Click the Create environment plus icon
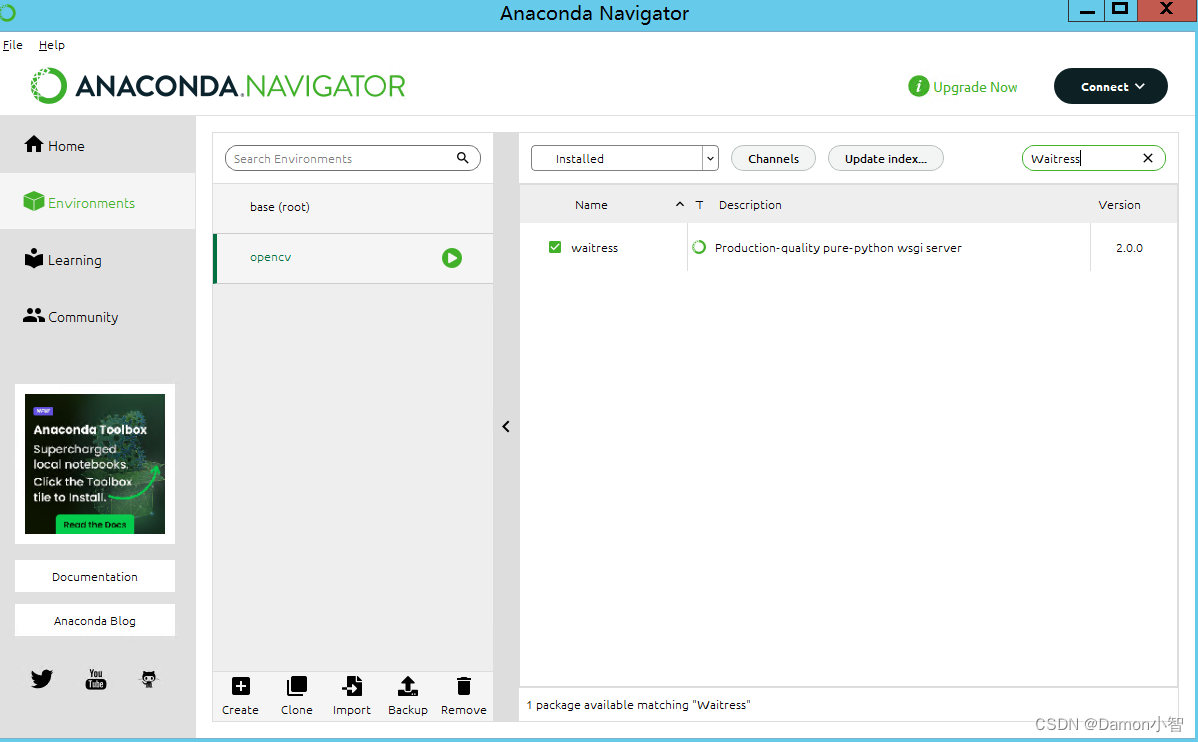 241,686
